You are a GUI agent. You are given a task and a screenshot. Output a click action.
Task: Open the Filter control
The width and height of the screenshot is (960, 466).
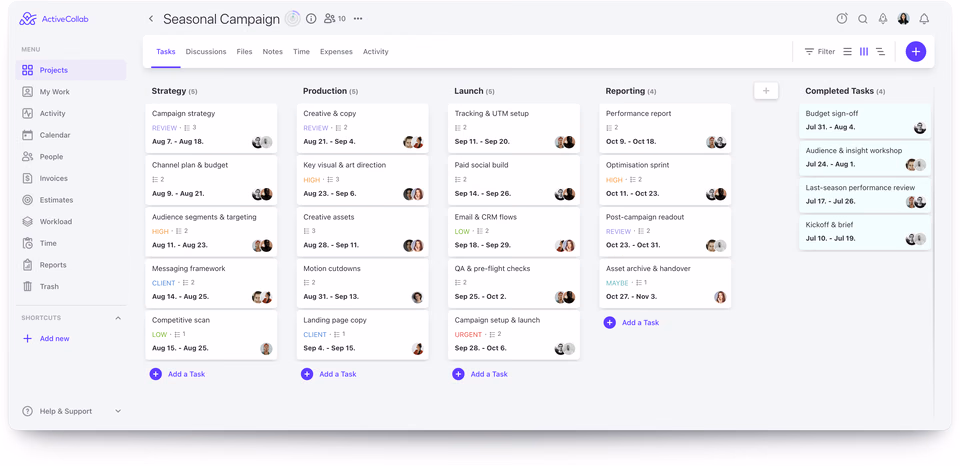[x=820, y=52]
